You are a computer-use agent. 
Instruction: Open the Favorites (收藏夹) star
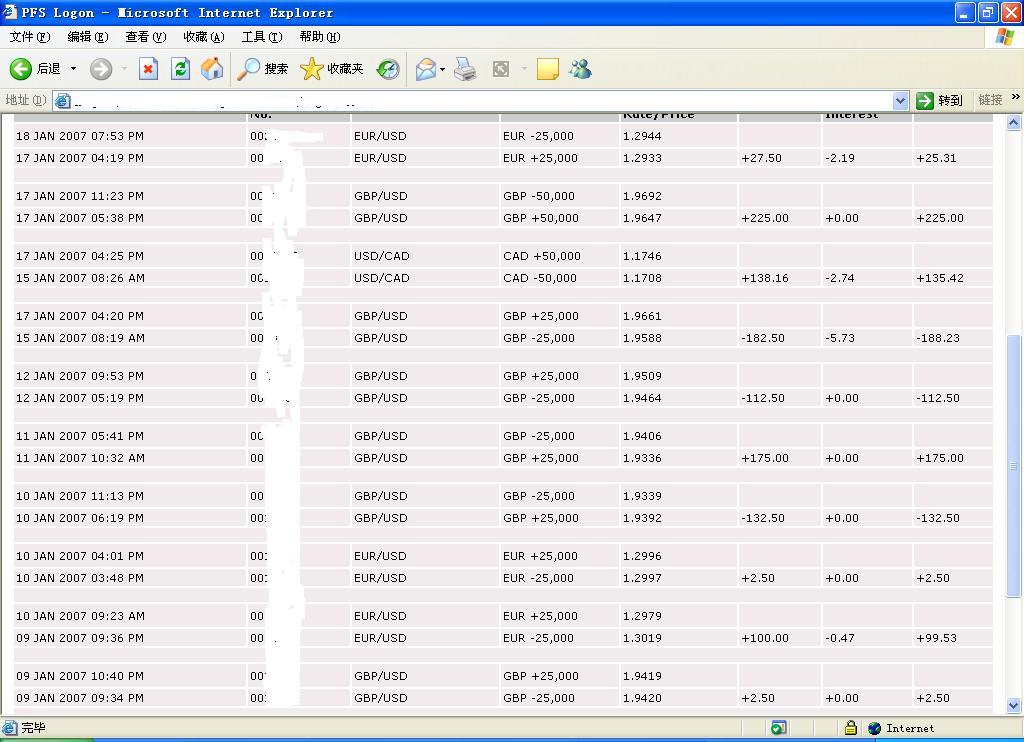332,69
